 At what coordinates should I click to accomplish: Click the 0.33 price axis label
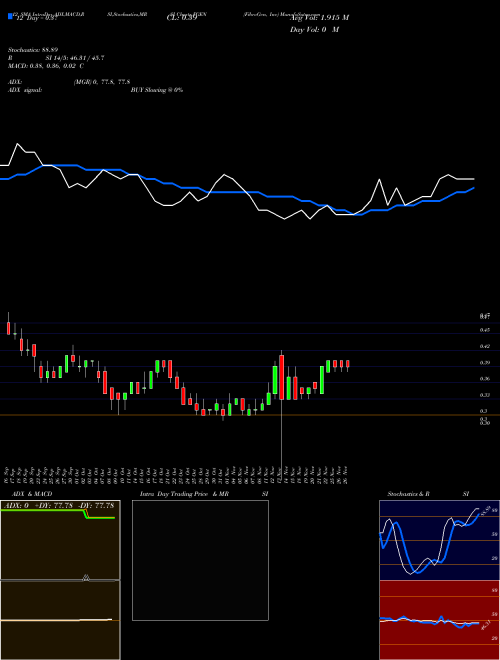(x=485, y=395)
